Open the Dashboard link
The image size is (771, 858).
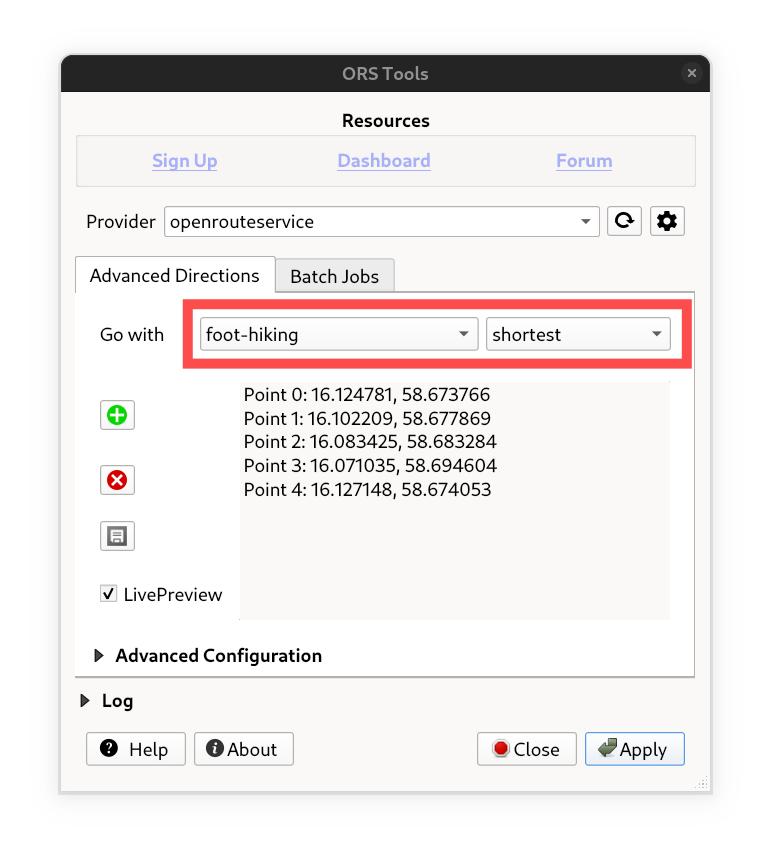[x=384, y=161]
